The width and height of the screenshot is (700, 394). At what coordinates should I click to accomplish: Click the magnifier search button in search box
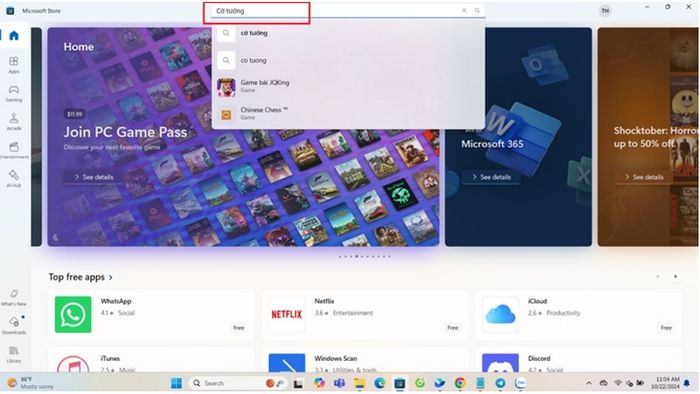(477, 10)
